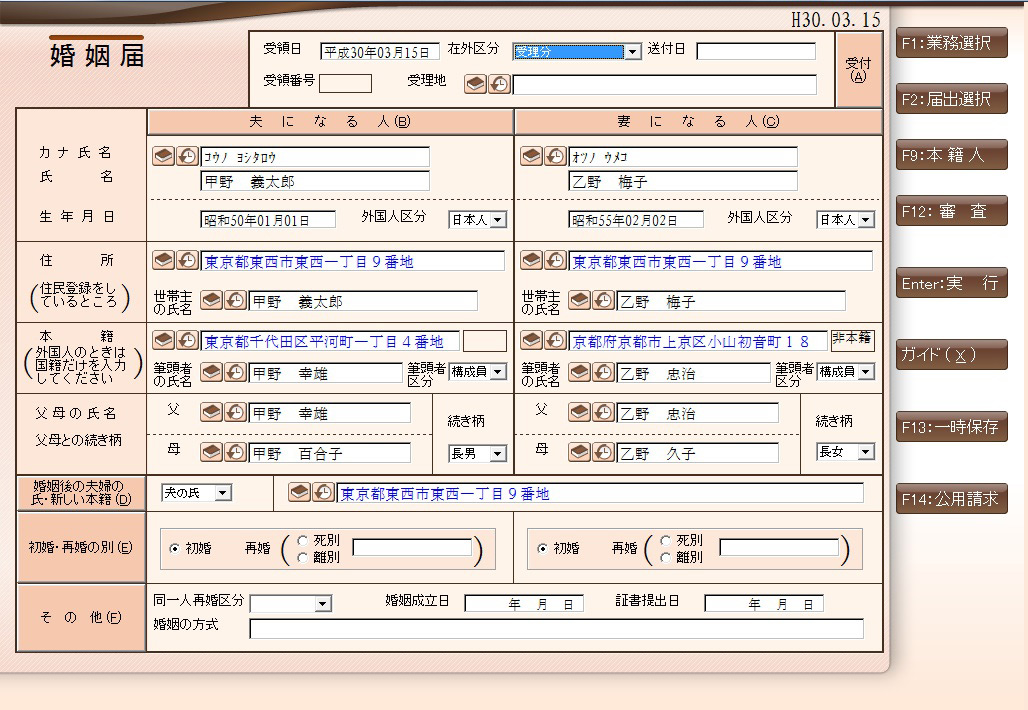Screen dimensions: 1028x710
Task: Click the 婚姻の方式 text field
Action: click(557, 629)
